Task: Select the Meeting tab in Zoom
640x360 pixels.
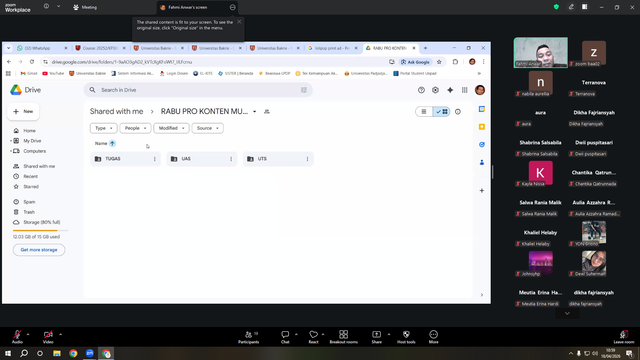Action: point(85,7)
